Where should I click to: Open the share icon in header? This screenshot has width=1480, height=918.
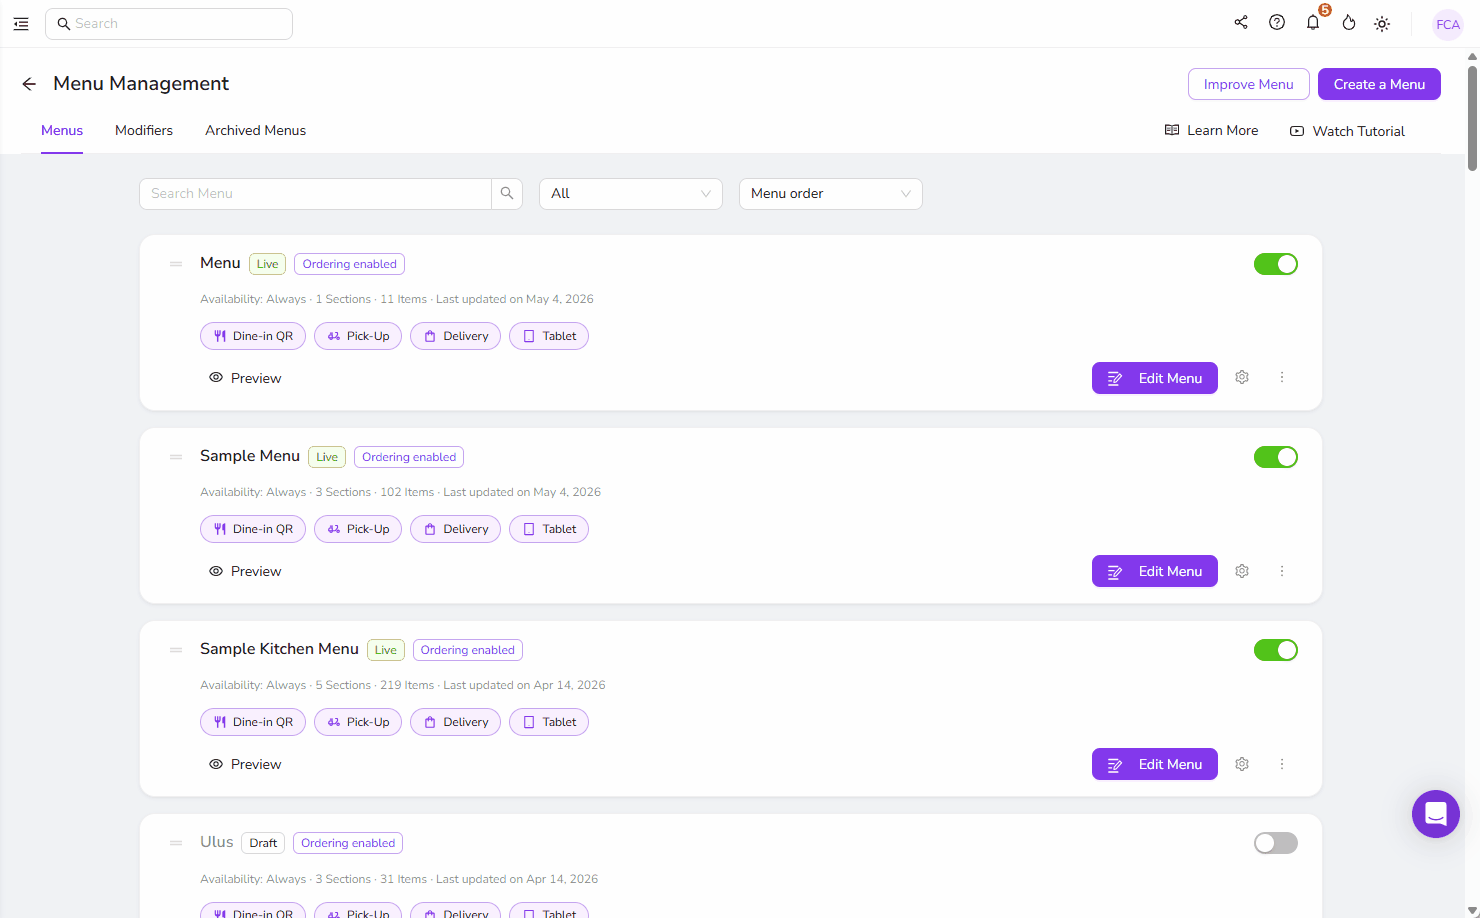[1241, 22]
